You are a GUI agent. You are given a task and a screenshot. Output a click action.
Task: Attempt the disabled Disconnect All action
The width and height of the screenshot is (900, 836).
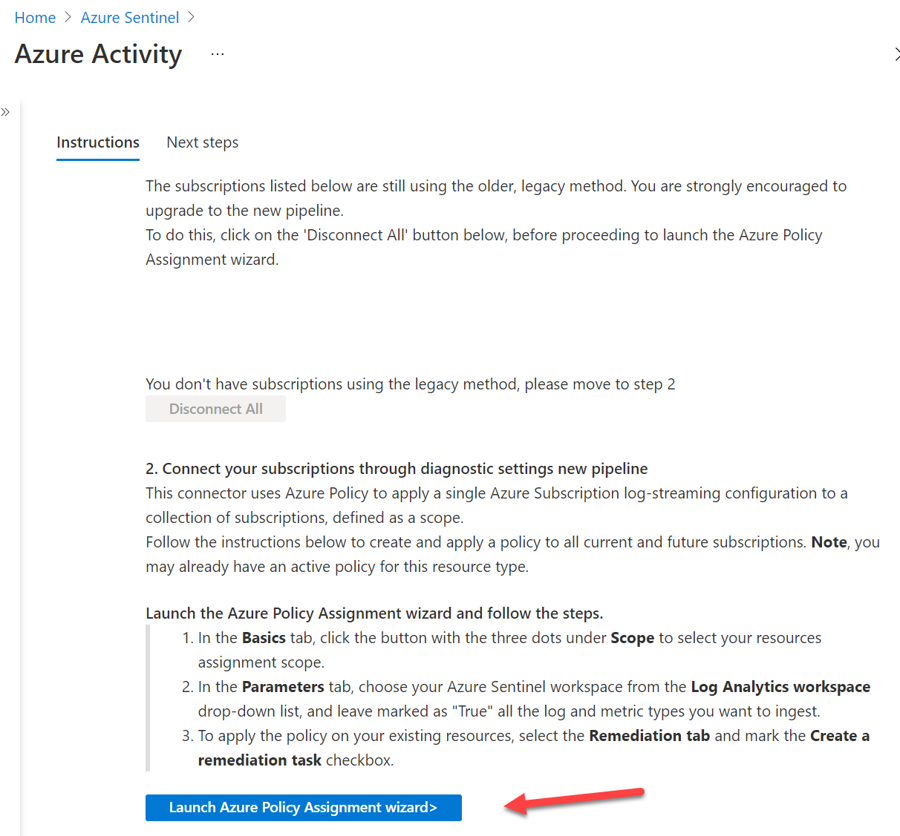215,408
